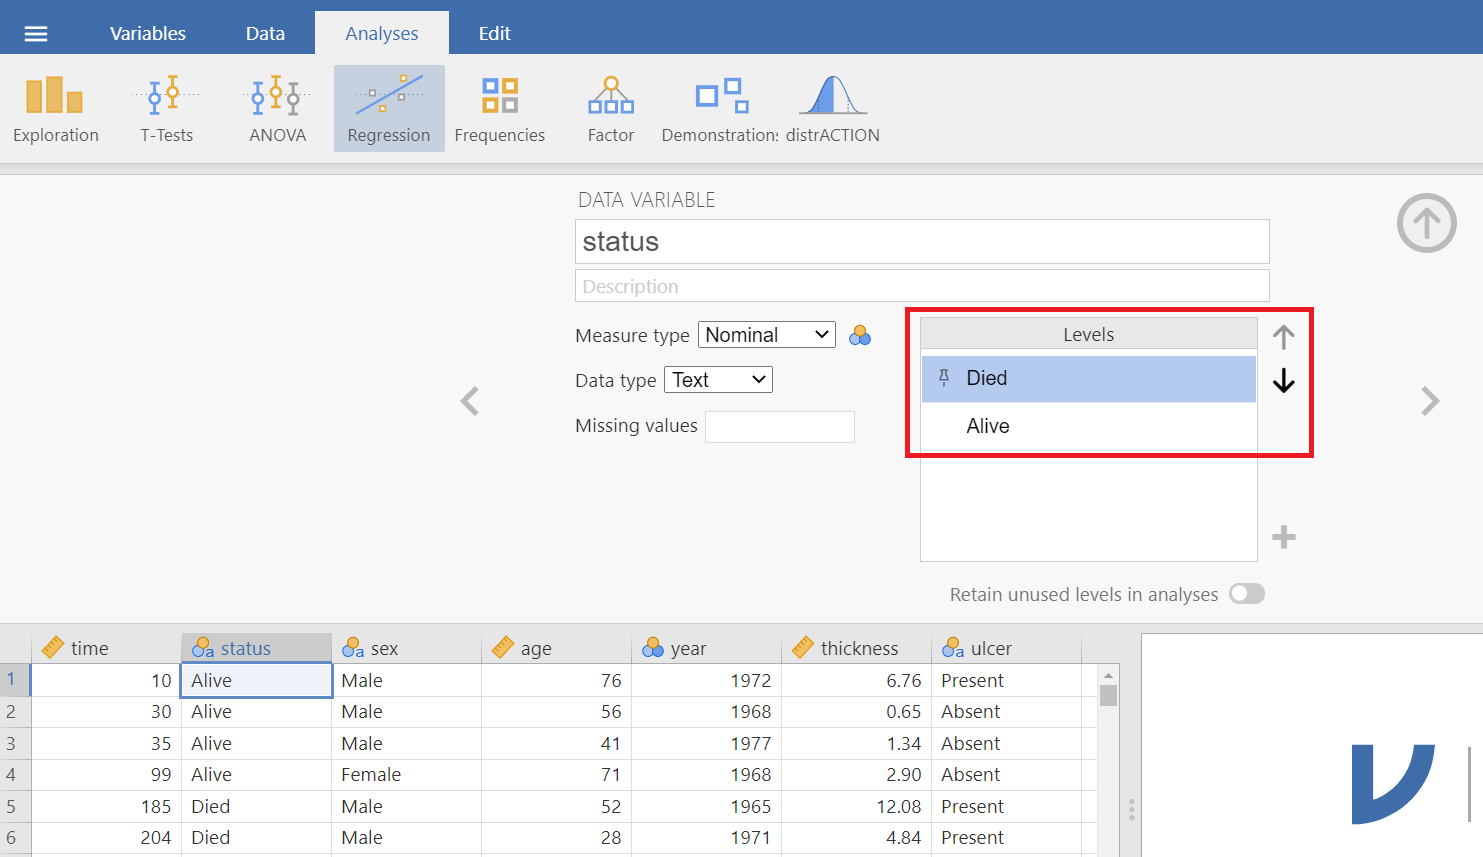Open the T-Tests analysis menu
Viewport: 1483px width, 857px height.
166,109
